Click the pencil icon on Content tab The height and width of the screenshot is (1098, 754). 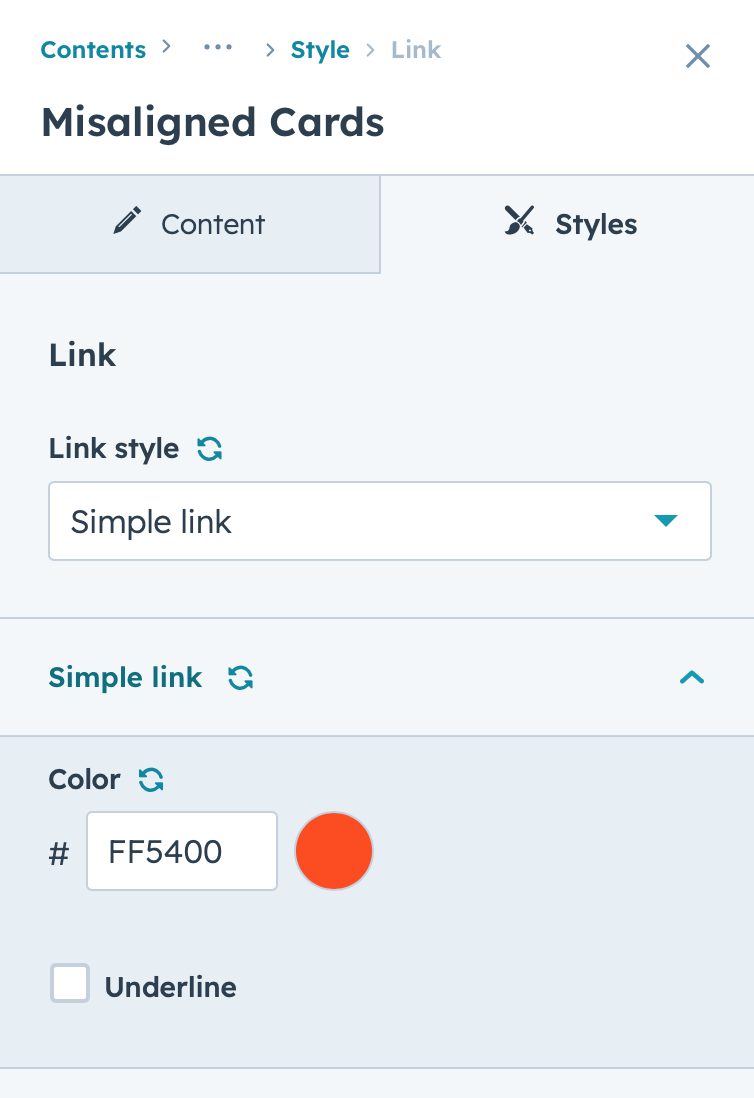pyautogui.click(x=127, y=221)
